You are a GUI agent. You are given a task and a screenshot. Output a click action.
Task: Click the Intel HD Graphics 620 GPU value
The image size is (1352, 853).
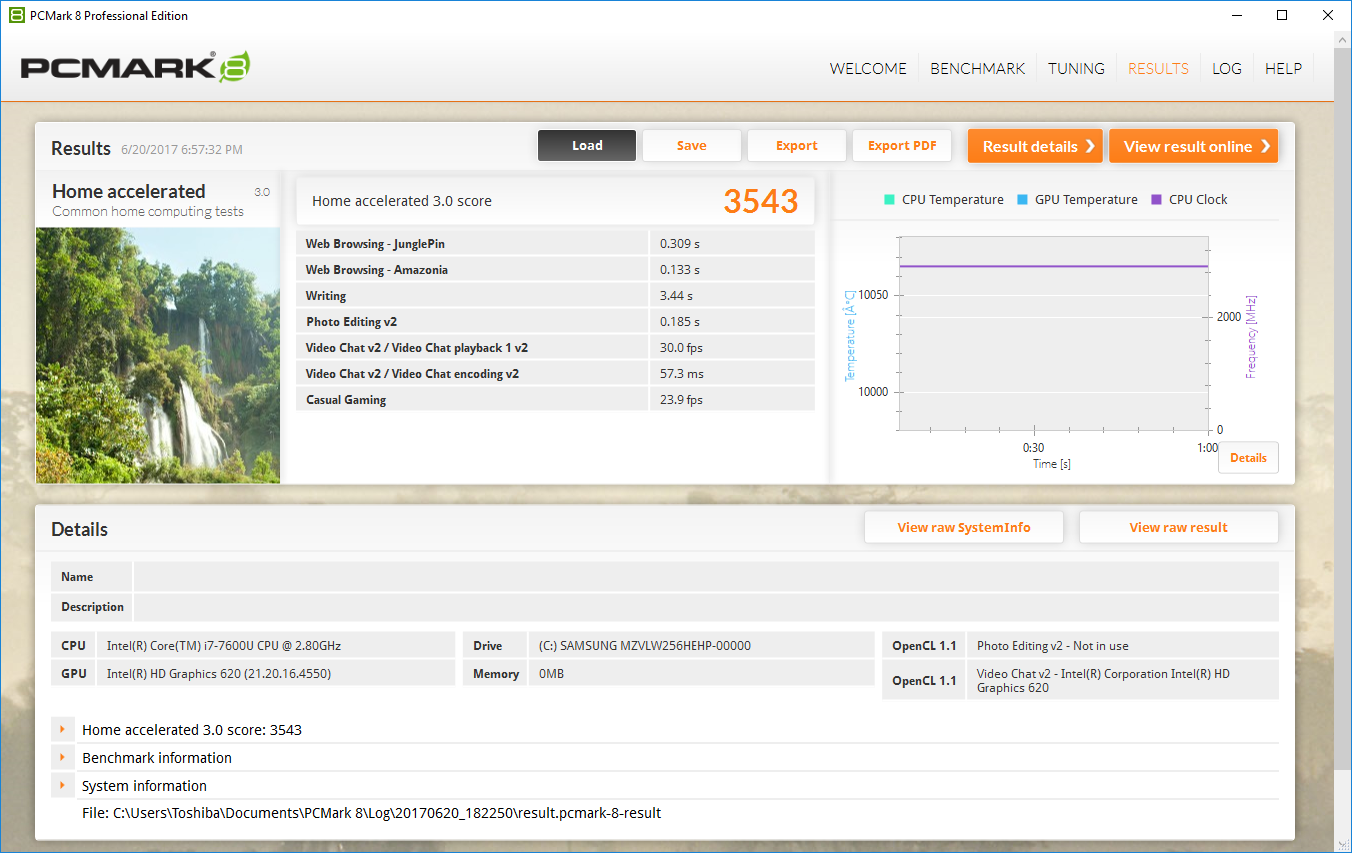(x=219, y=673)
